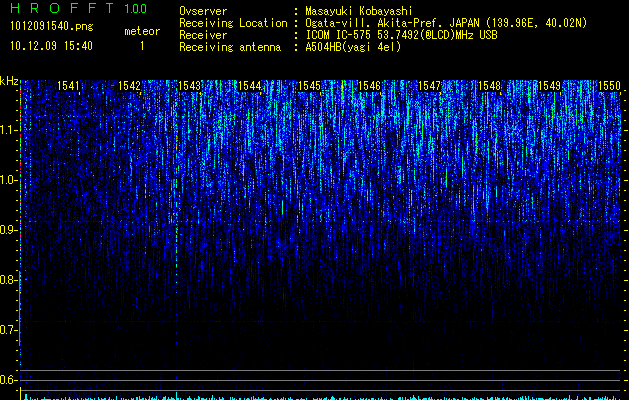This screenshot has width=629, height=400.
Task: Click the 1.1 kHz frequency axis label
Action: (x=8, y=130)
